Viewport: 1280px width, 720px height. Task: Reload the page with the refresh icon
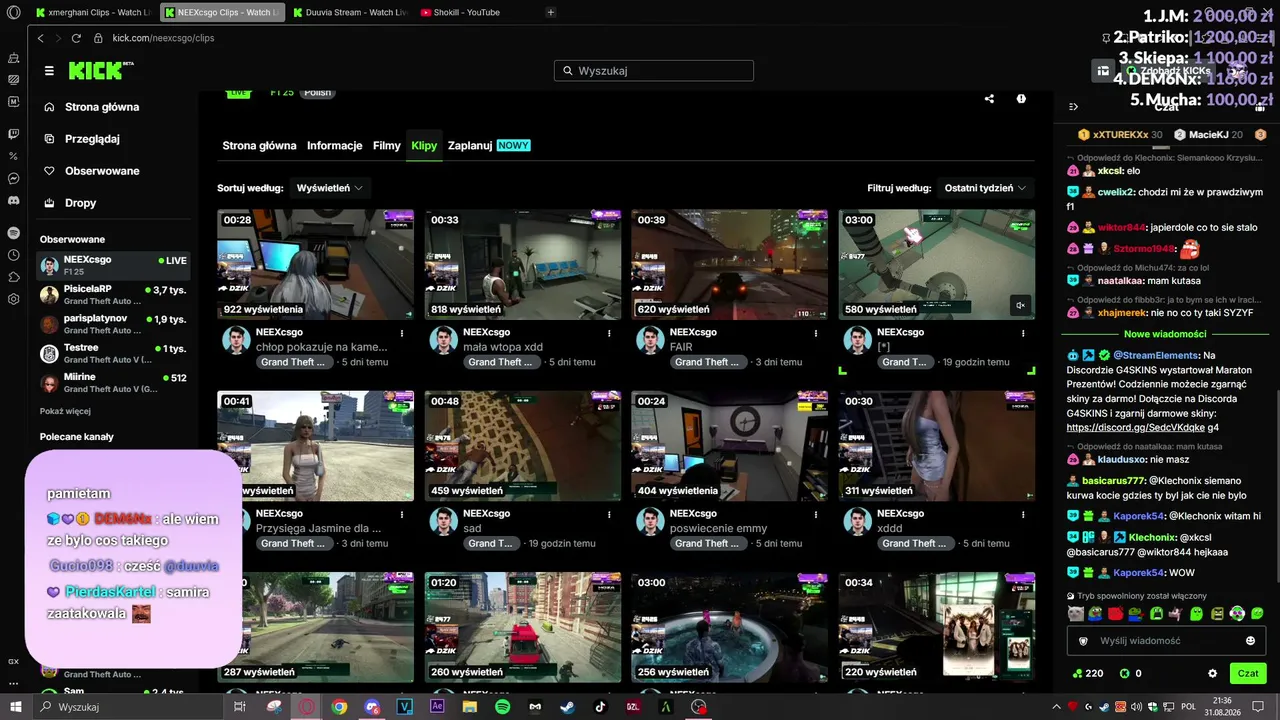76,38
